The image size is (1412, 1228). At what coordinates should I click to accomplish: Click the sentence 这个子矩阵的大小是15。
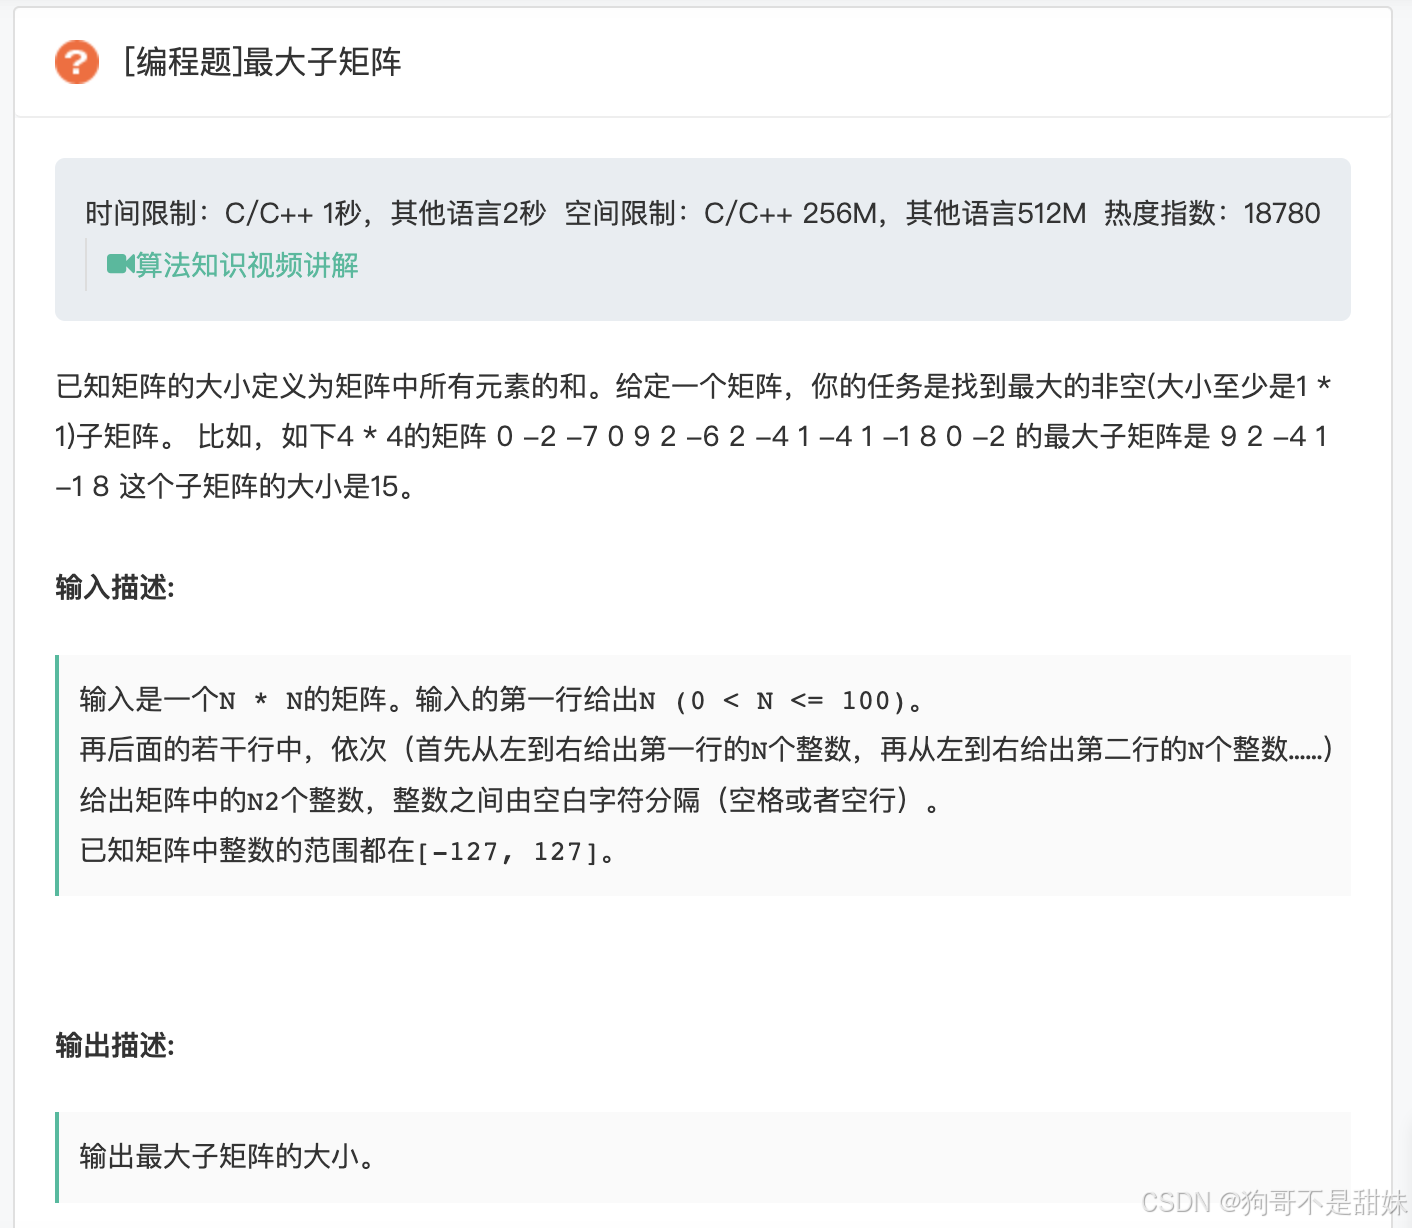tap(266, 487)
